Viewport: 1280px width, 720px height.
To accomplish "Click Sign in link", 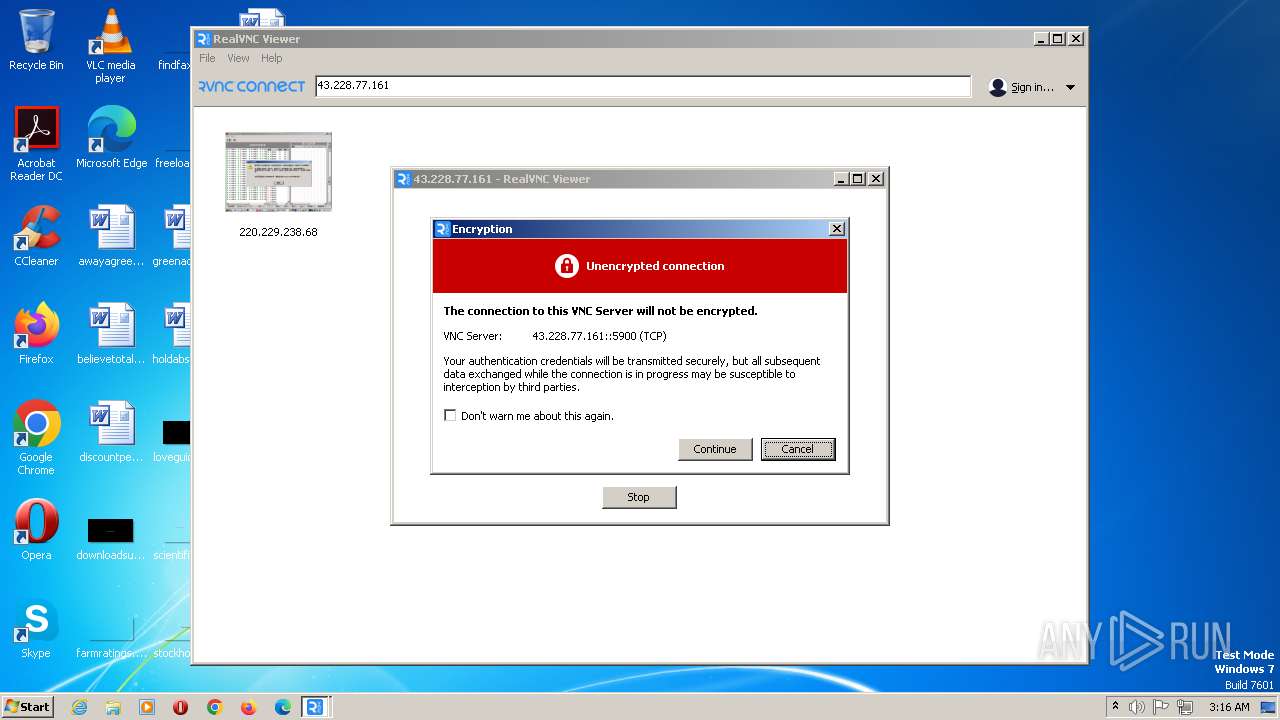I will point(1032,87).
